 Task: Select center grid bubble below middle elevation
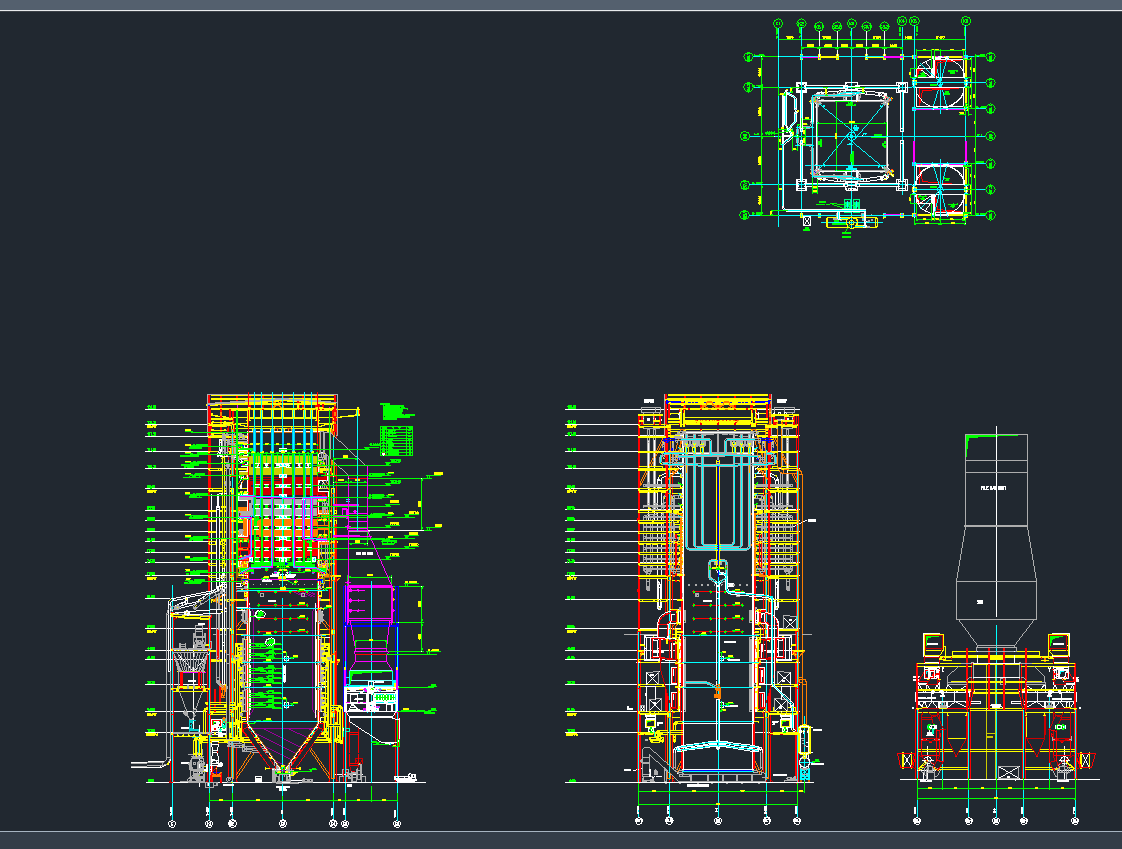click(x=718, y=821)
